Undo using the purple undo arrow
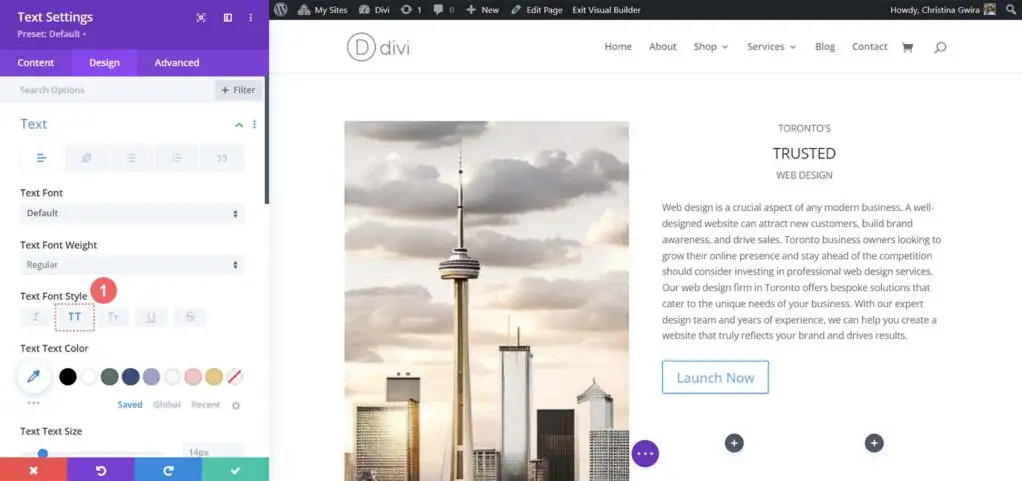The image size is (1022, 481). [101, 469]
